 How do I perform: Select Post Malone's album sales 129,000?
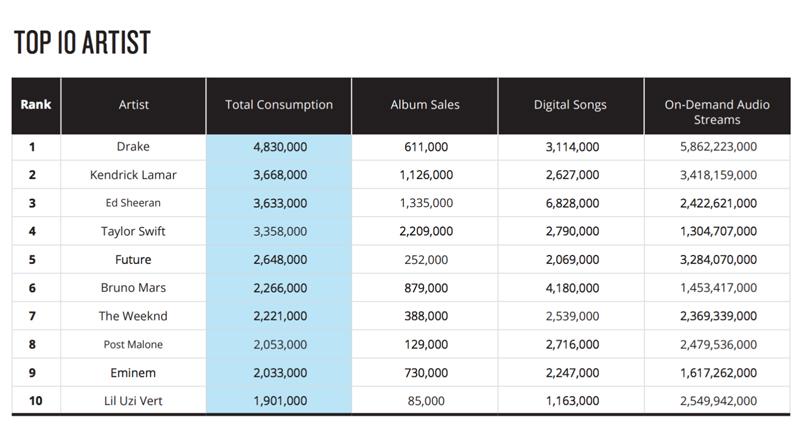[x=425, y=344]
